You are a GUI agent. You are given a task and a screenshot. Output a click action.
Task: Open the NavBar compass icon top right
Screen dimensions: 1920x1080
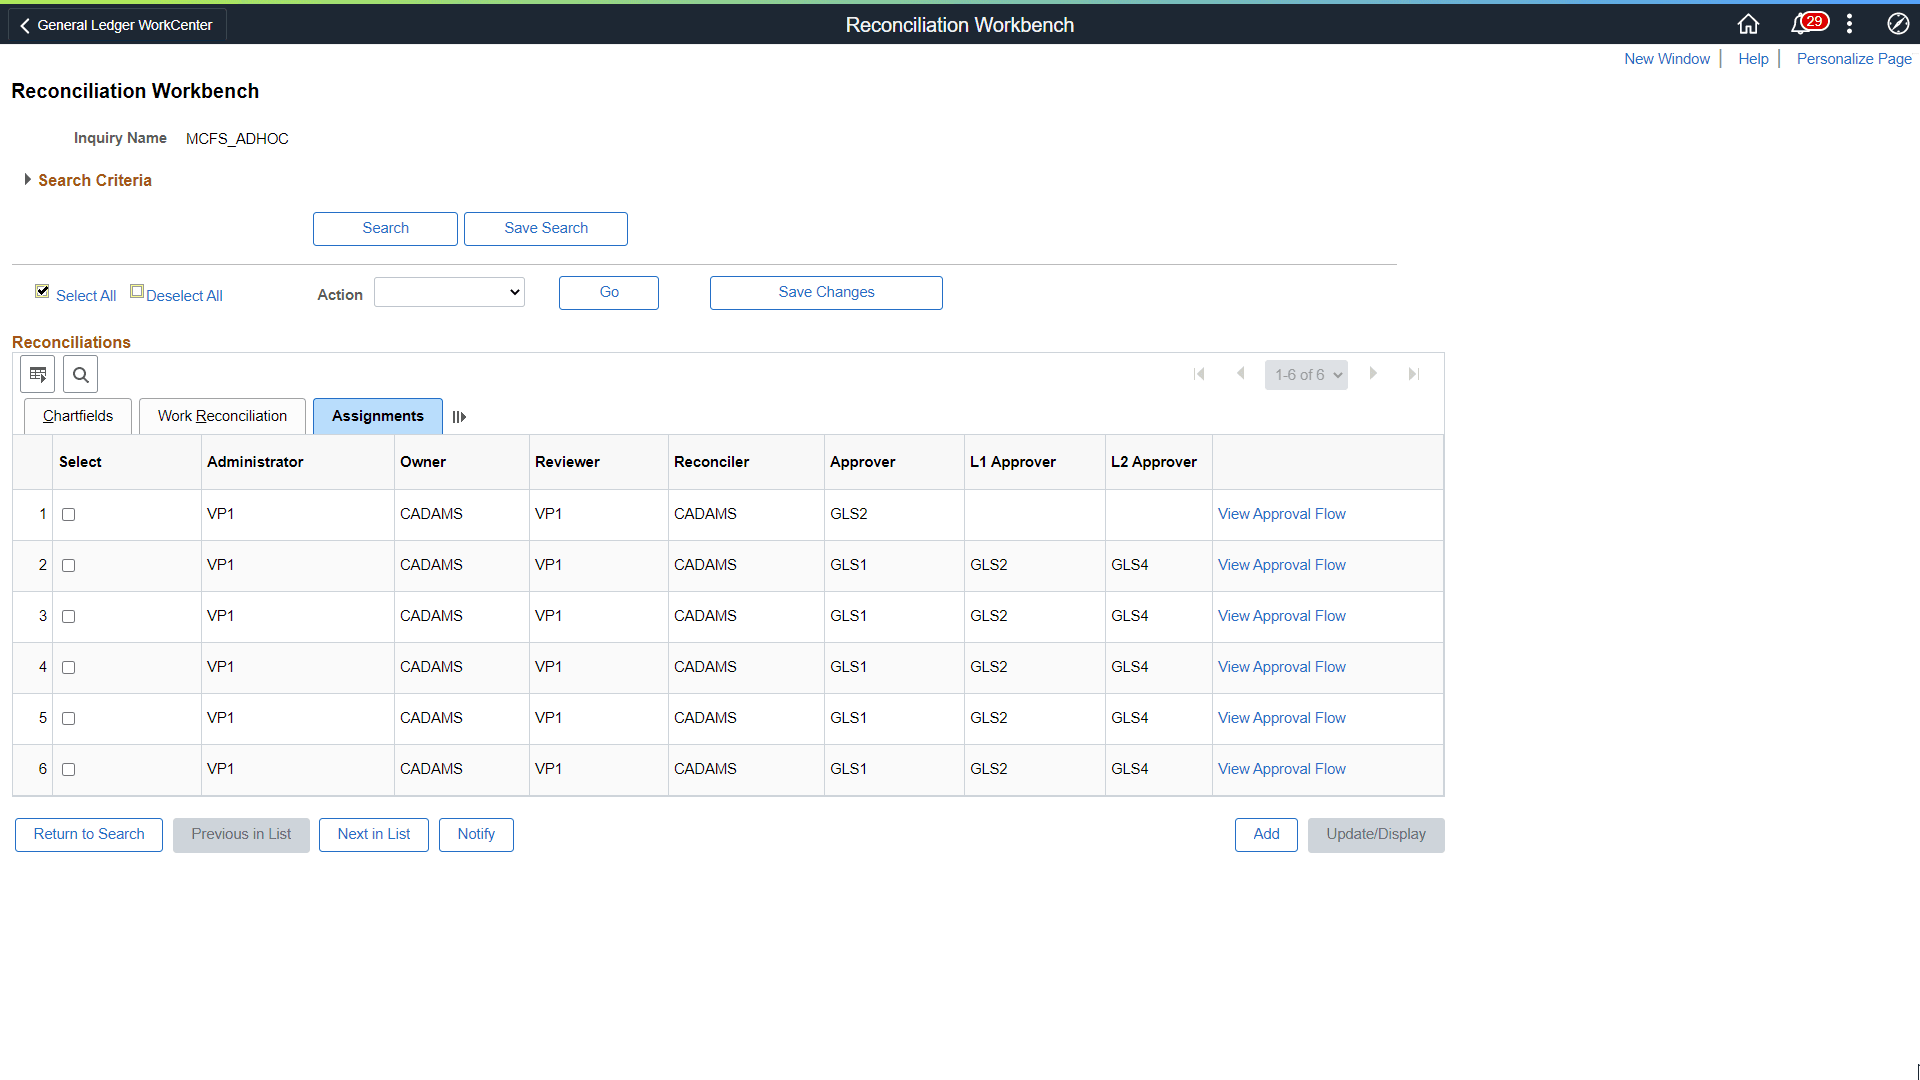click(1897, 23)
